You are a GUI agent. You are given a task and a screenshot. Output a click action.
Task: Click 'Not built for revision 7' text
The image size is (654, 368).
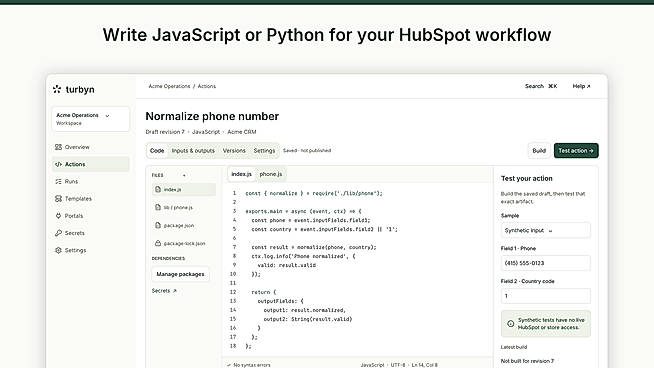(x=528, y=361)
